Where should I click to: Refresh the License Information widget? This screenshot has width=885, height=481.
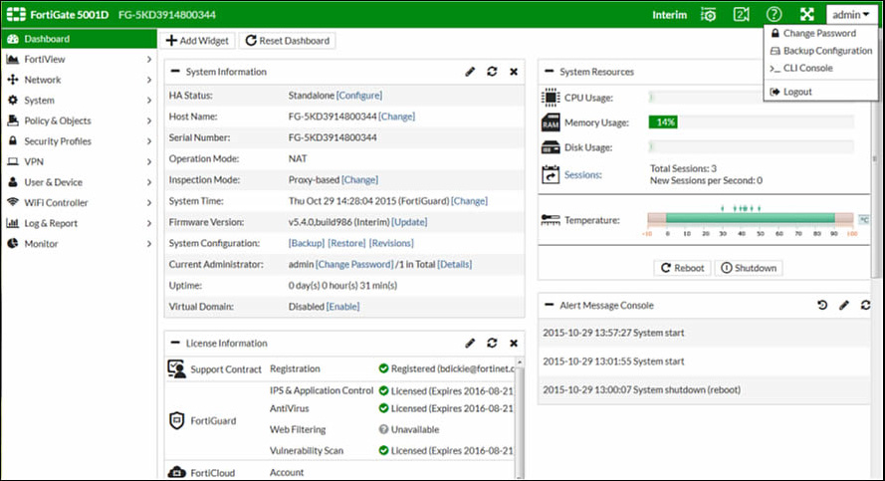point(492,343)
